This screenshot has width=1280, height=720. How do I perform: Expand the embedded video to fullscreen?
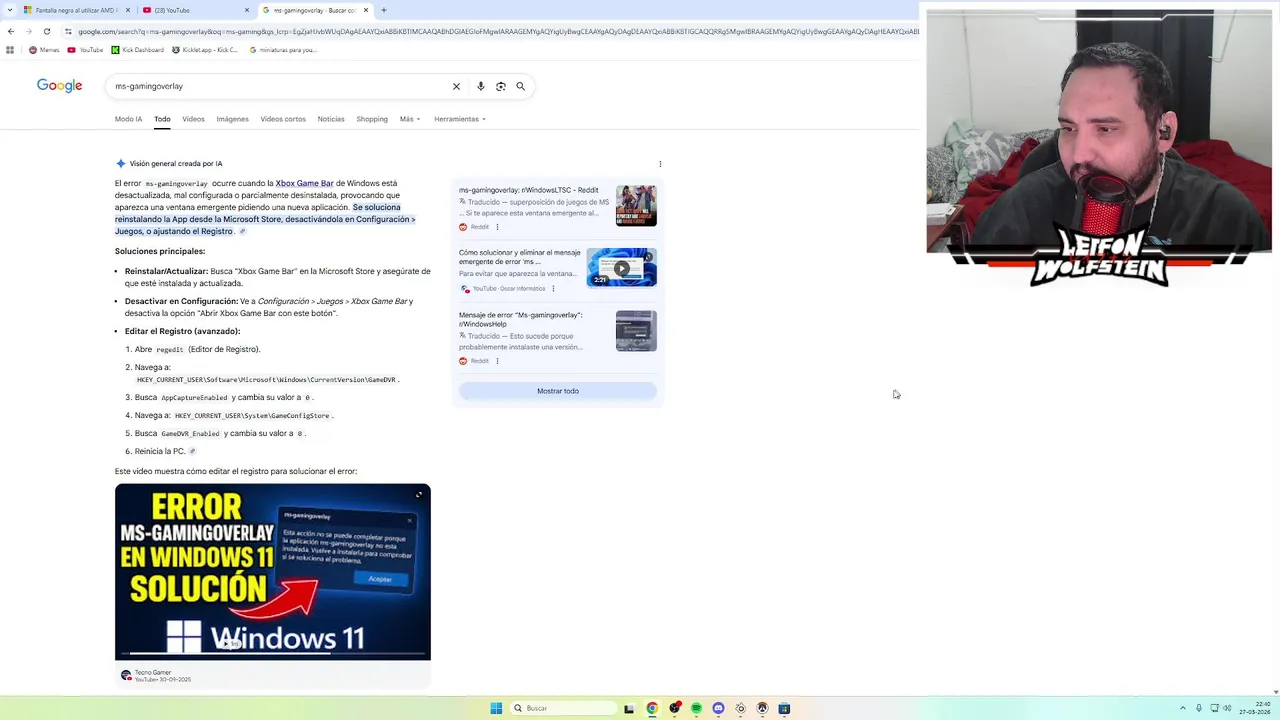click(419, 494)
